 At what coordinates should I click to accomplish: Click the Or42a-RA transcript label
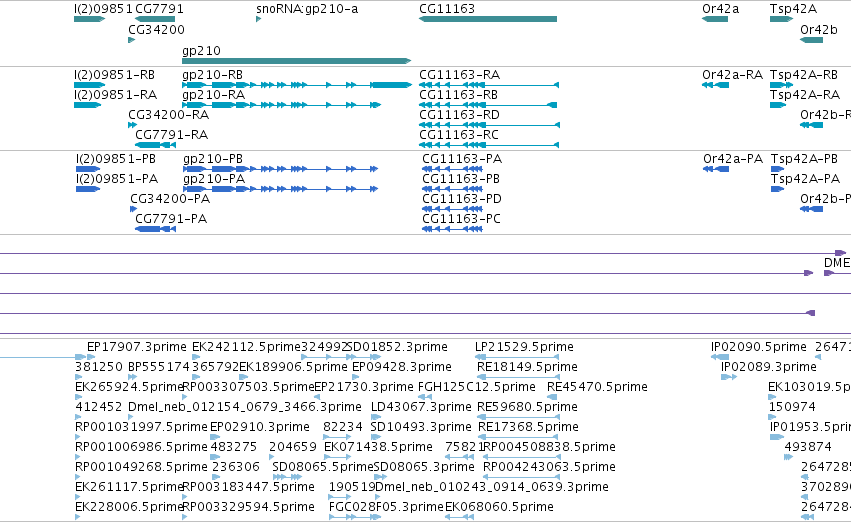[x=732, y=75]
